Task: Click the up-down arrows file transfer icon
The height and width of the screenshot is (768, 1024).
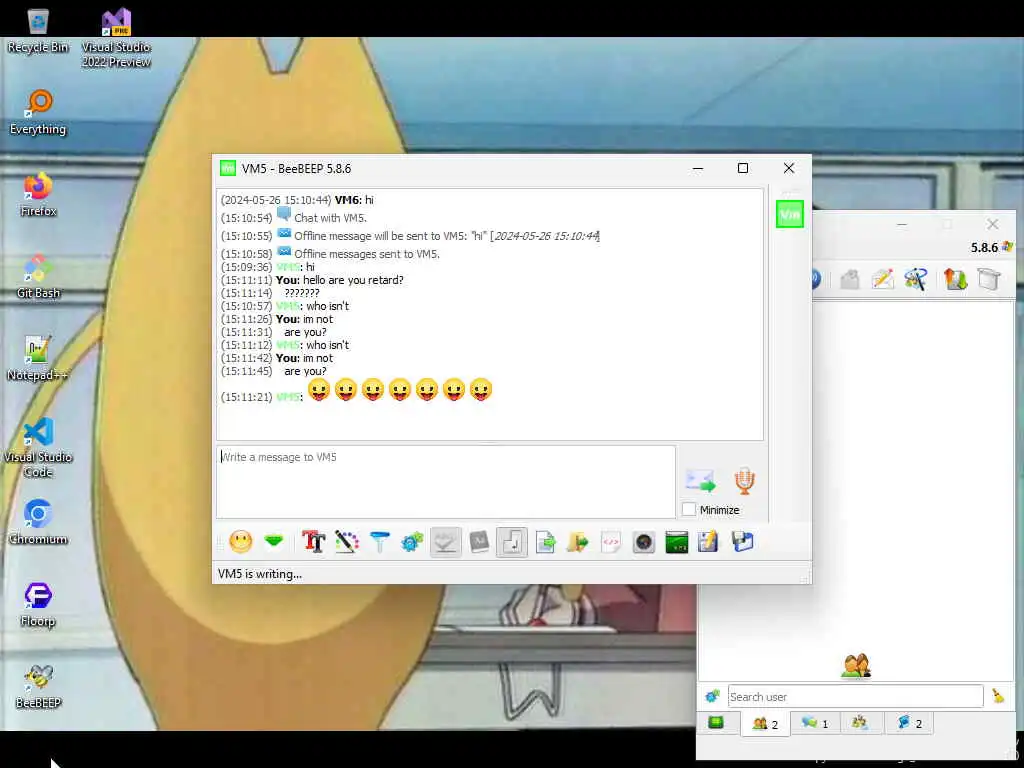Action: click(955, 279)
